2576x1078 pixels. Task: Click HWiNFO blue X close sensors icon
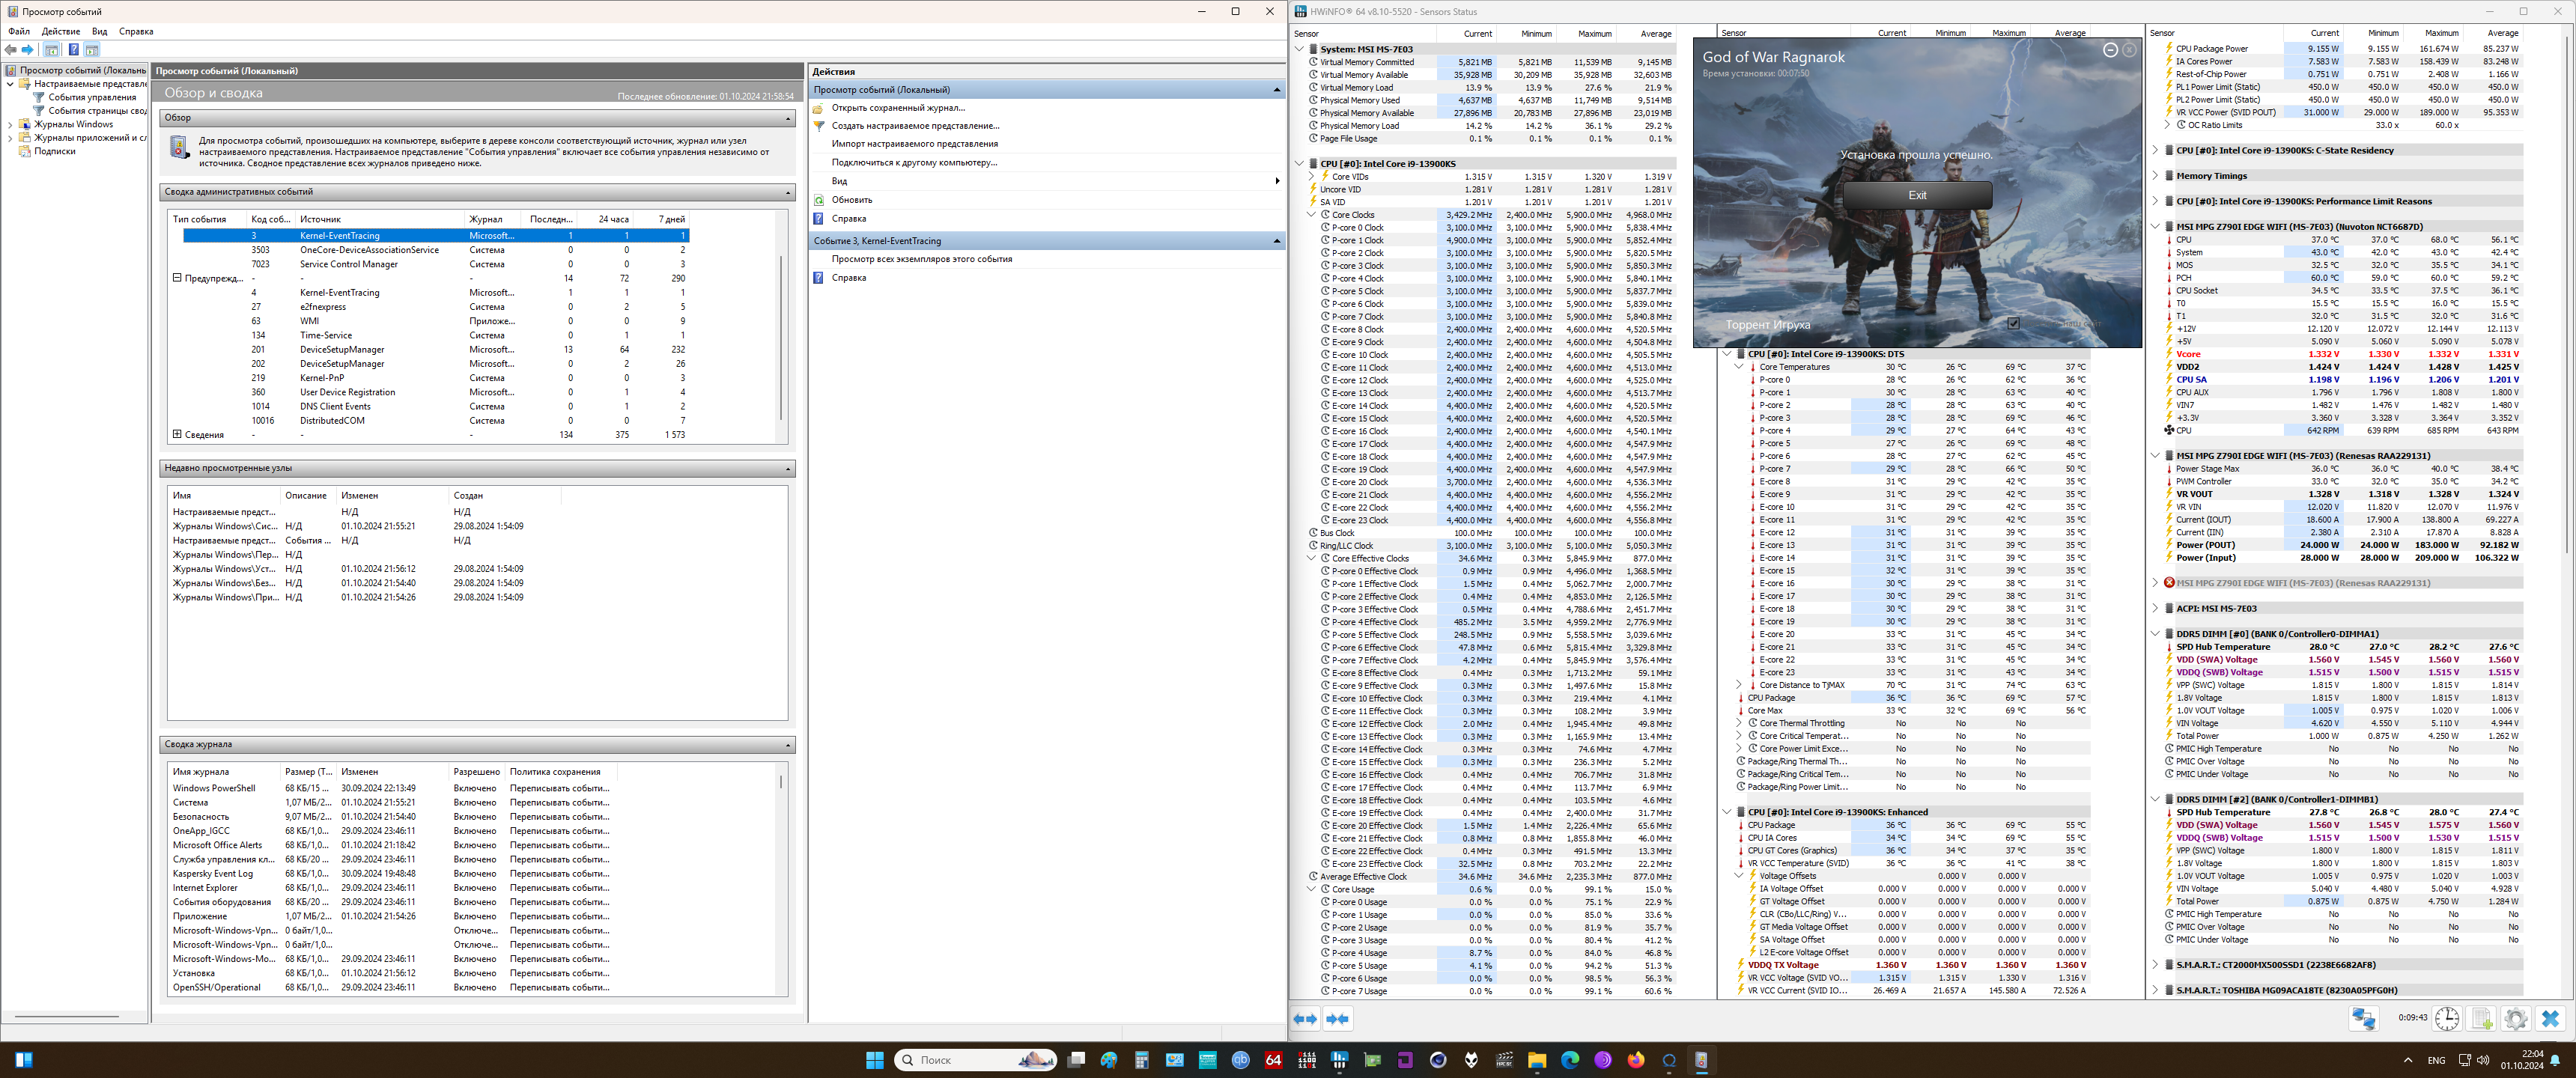point(2549,1018)
